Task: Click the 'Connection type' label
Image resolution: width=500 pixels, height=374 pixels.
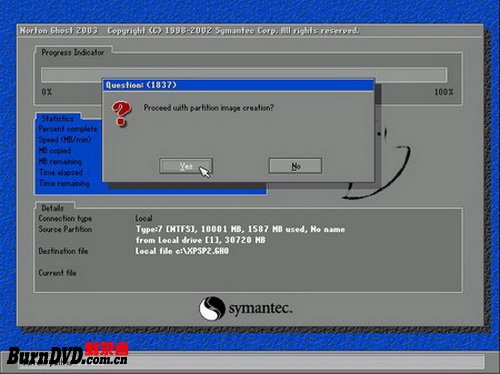Action: (65, 219)
